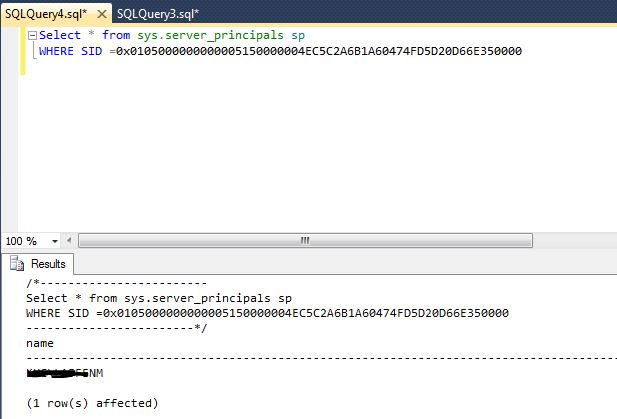The image size is (617, 419).
Task: Click the Results tab grid icon
Action: pos(17,264)
